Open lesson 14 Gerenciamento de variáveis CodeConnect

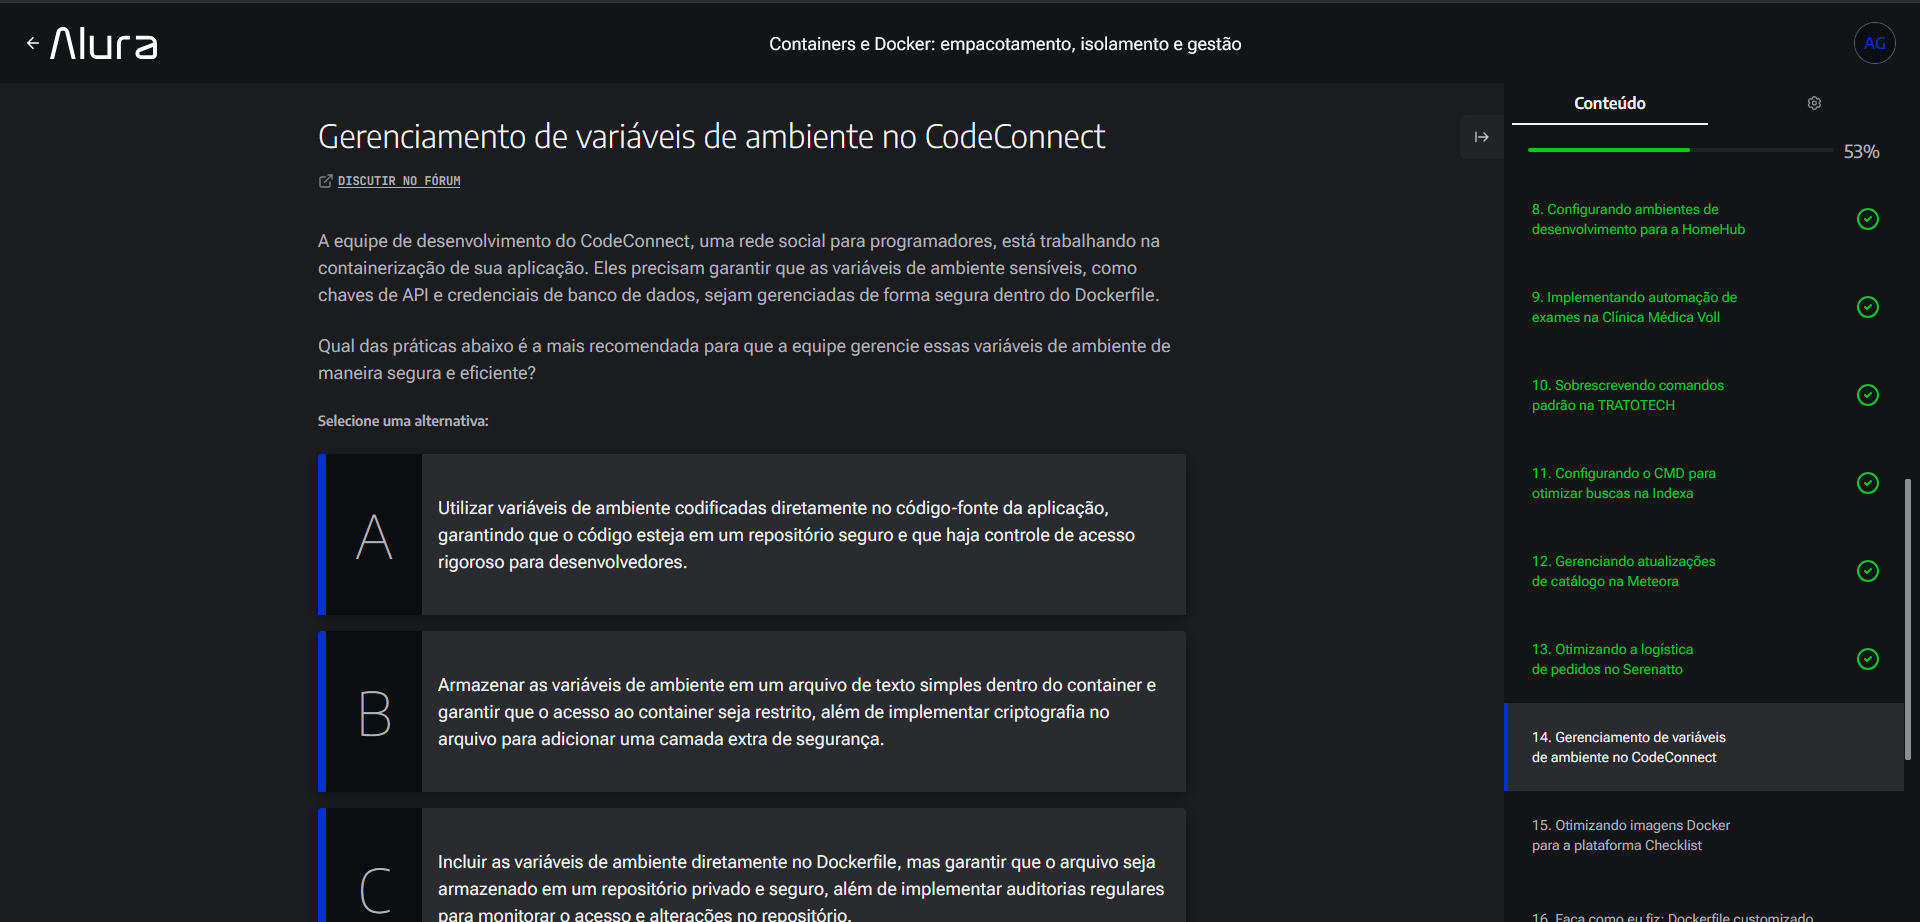1703,747
